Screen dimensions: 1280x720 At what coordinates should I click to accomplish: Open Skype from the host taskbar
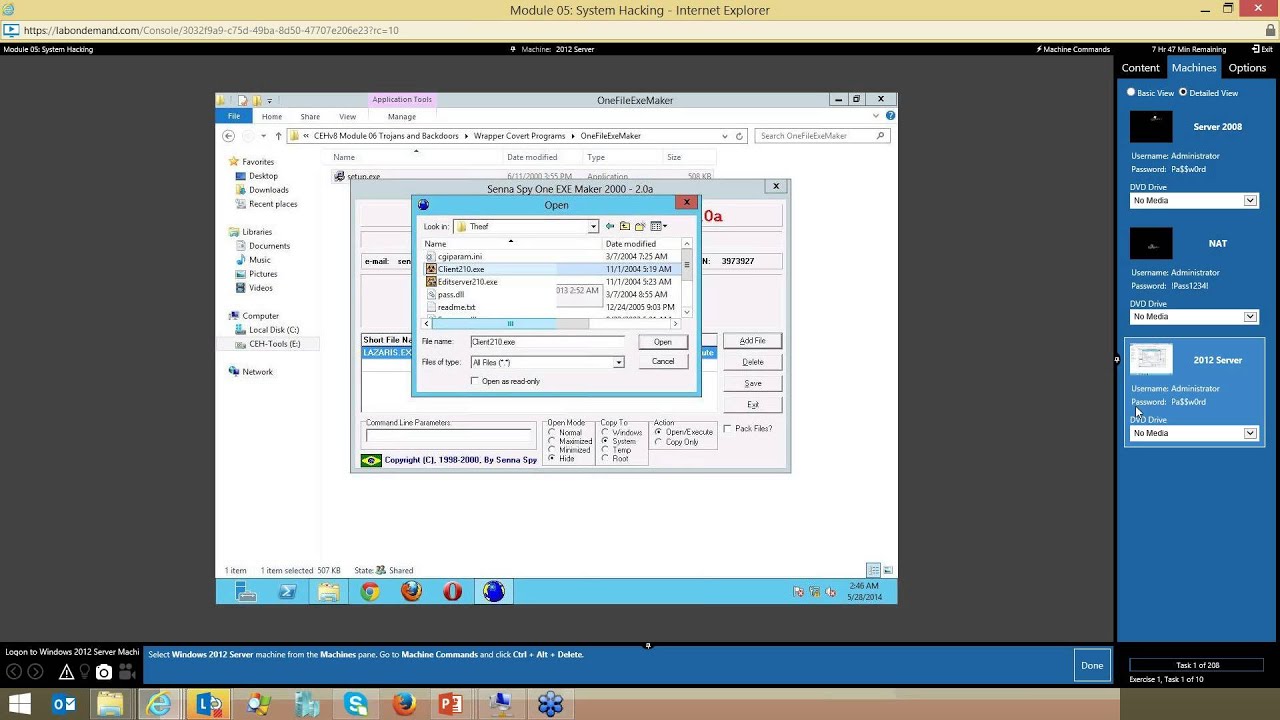pyautogui.click(x=356, y=705)
